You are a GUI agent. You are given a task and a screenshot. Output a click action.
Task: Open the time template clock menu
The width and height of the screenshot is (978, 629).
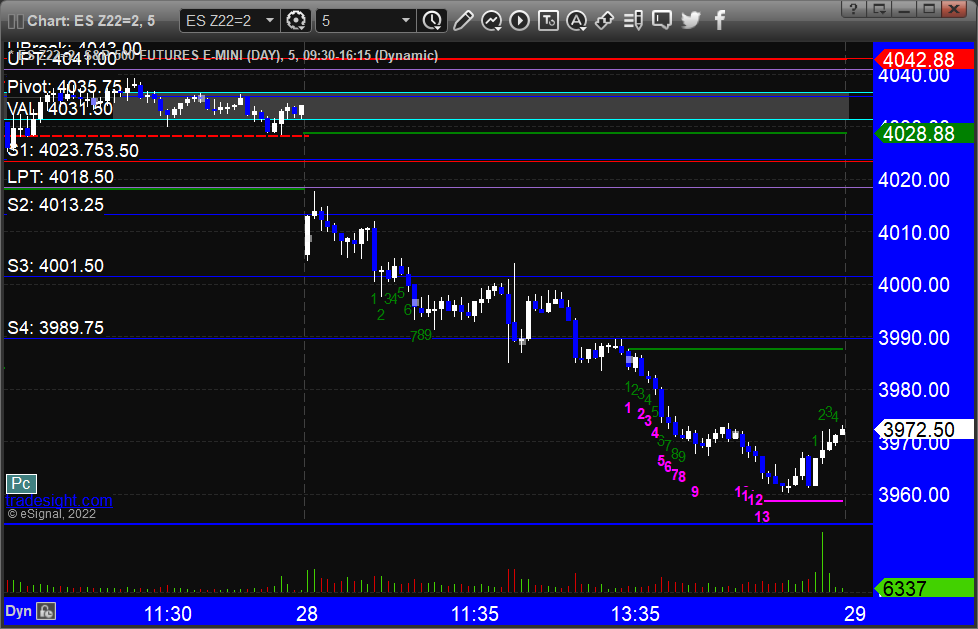click(x=432, y=21)
